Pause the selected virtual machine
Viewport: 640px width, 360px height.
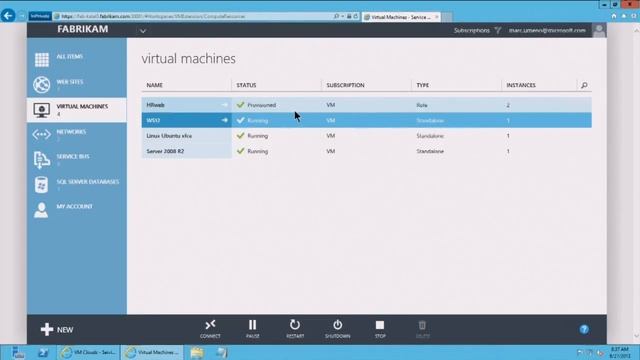coord(253,329)
